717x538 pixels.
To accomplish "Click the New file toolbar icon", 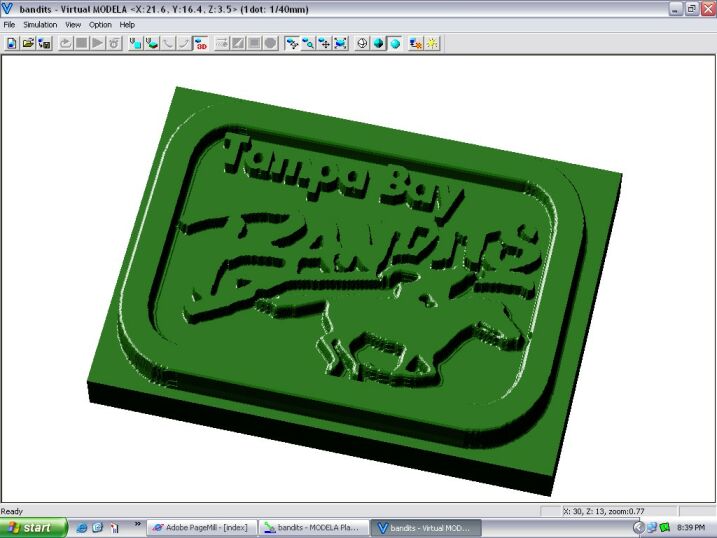I will (12, 44).
